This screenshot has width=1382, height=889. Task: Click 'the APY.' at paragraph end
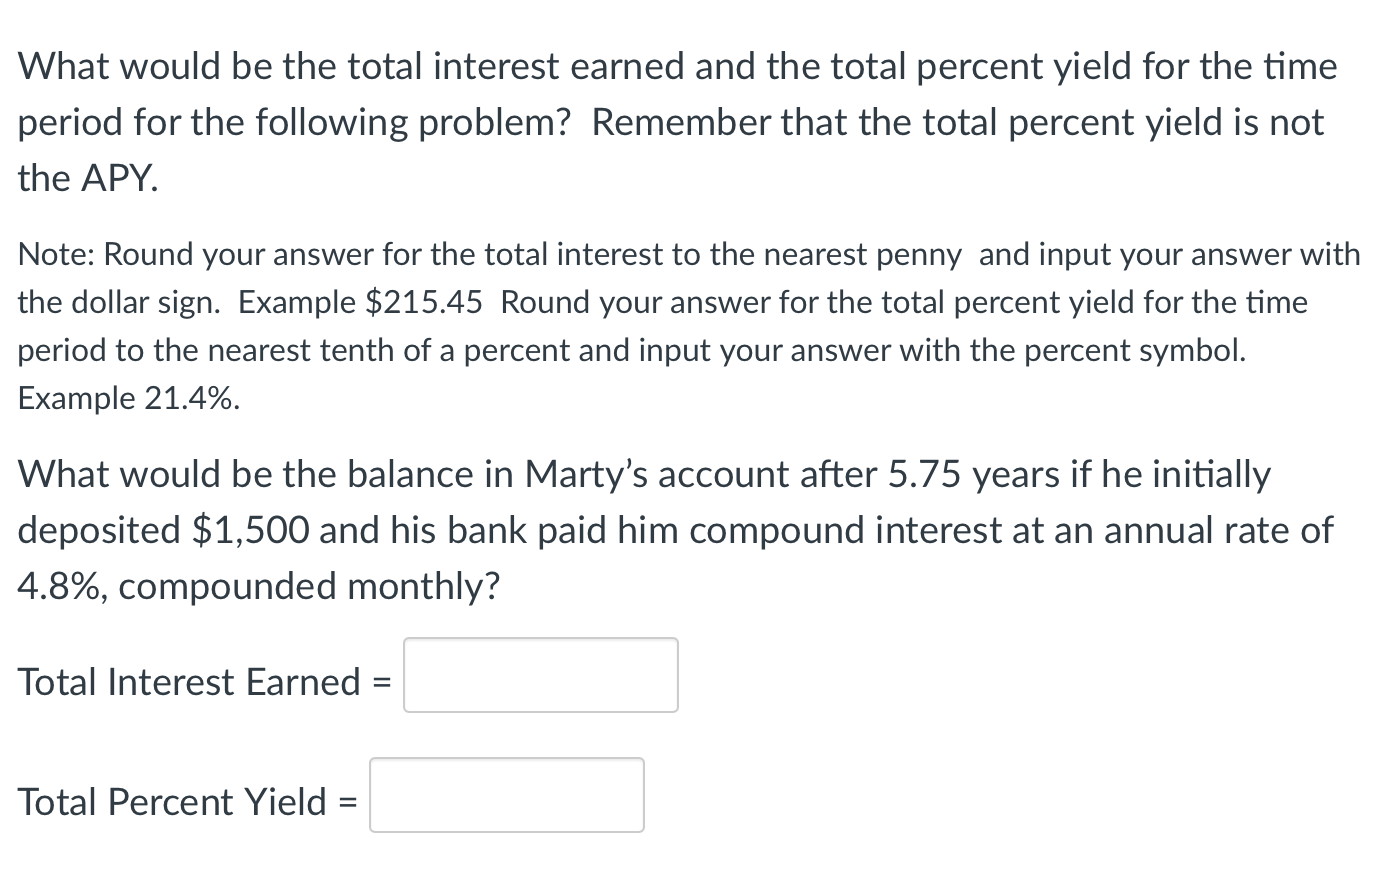pyautogui.click(x=88, y=178)
